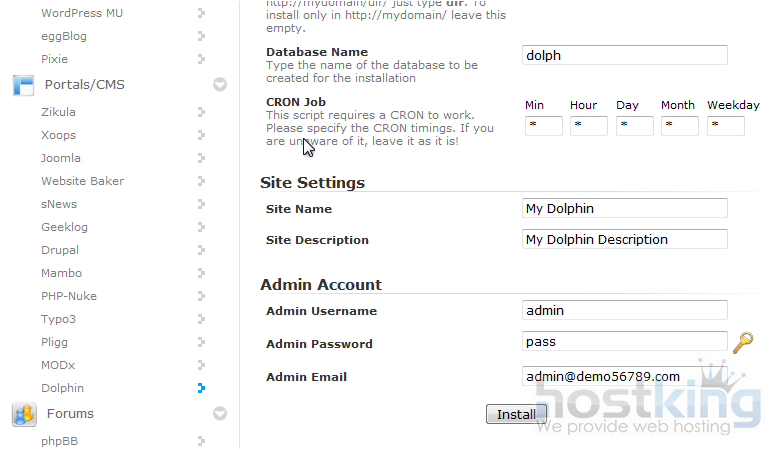This screenshot has height=450, width=776.
Task: Collapse the Portals/CMS section
Action: 220,85
